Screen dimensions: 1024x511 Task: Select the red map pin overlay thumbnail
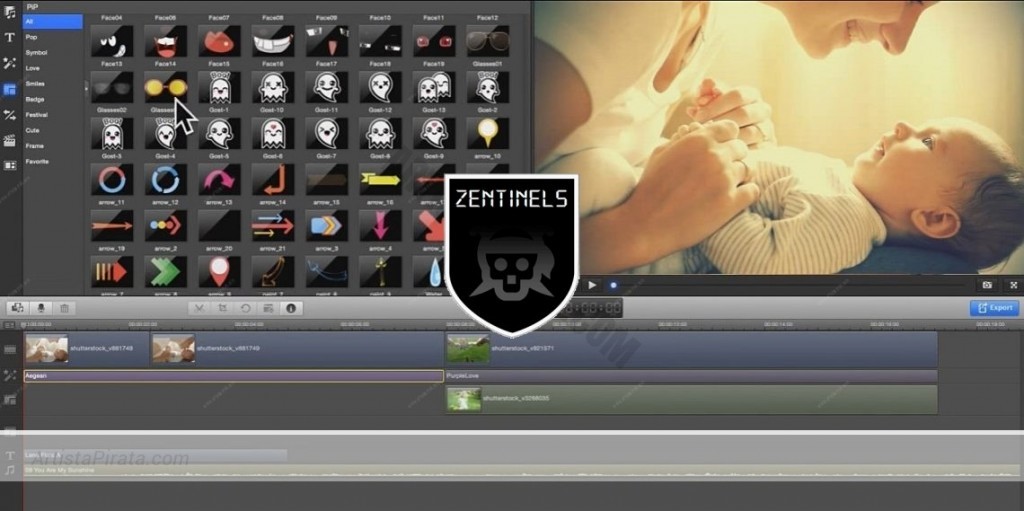click(x=219, y=272)
